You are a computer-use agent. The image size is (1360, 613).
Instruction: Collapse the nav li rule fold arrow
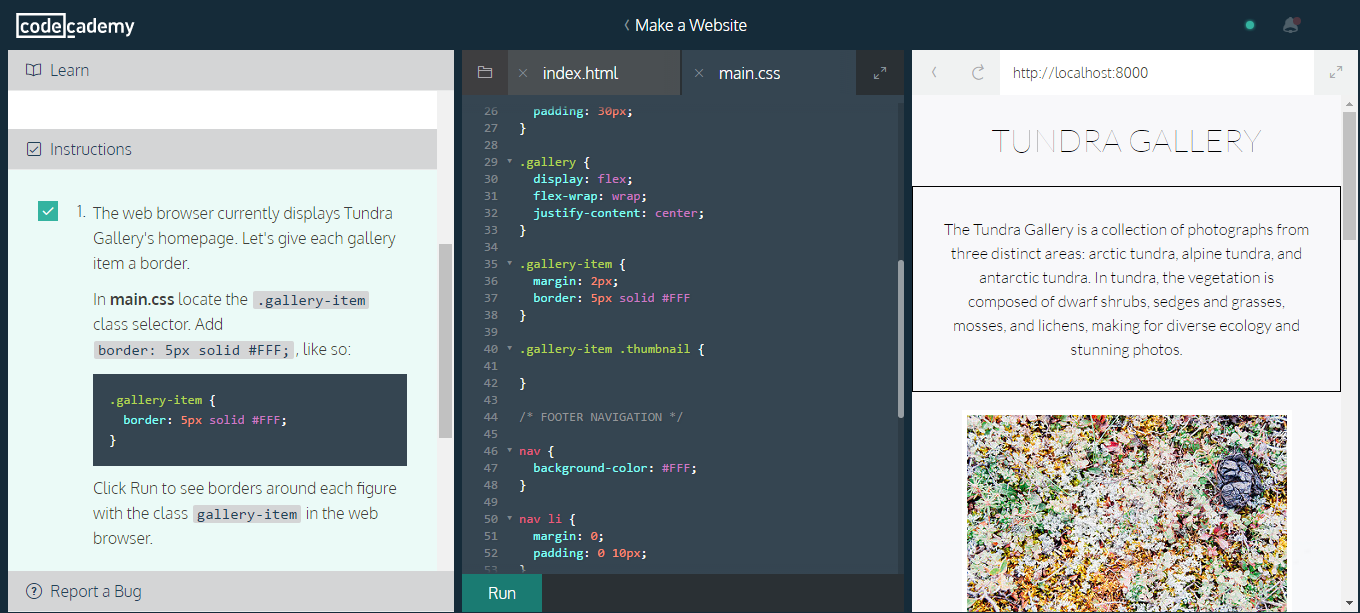(x=509, y=519)
